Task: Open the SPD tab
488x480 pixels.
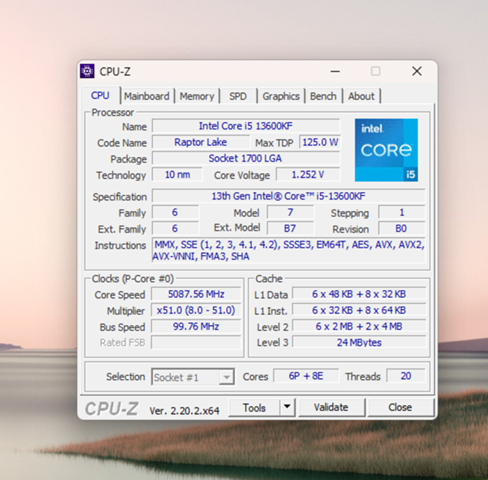Action: [238, 96]
